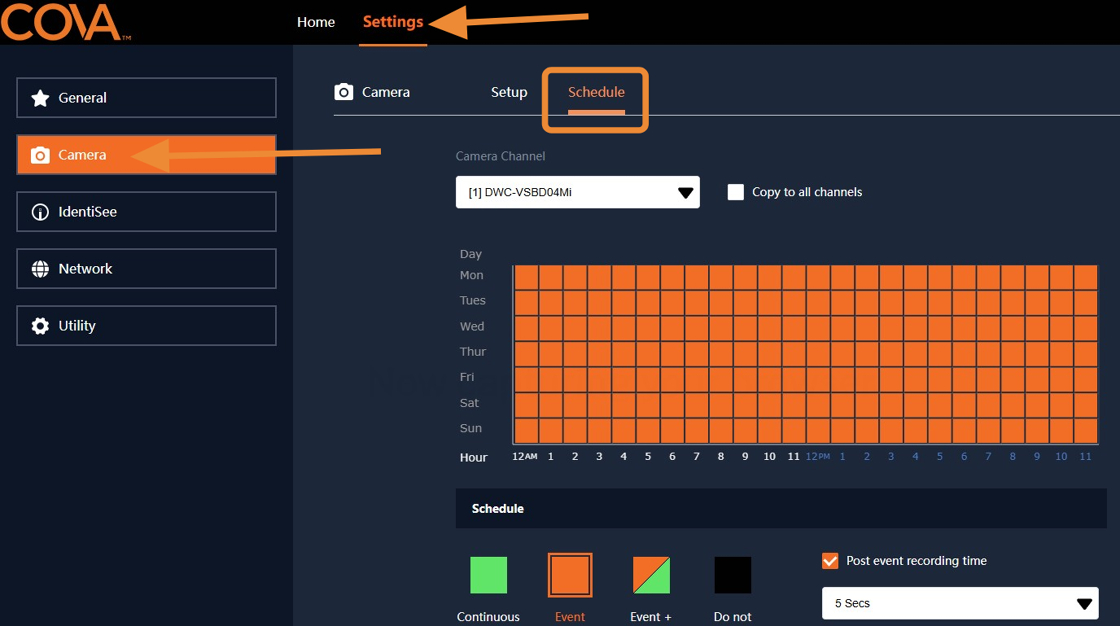Click the COVA logo
The image size is (1120, 626).
click(66, 21)
